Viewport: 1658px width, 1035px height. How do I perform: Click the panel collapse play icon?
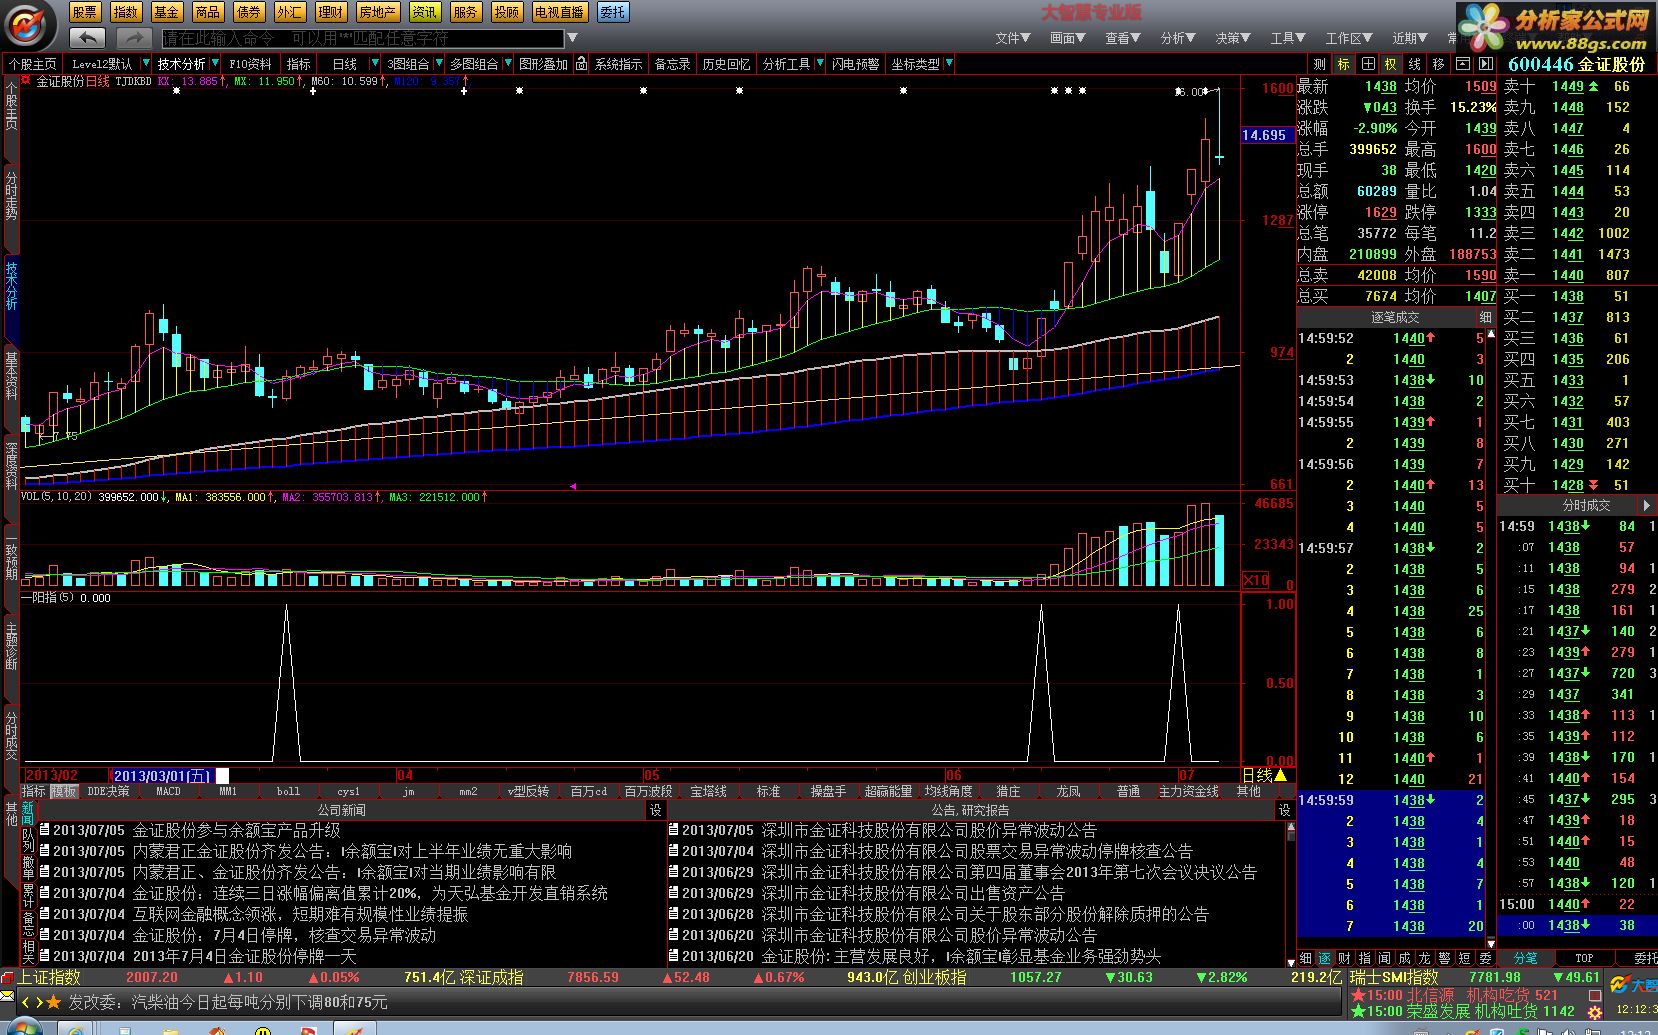click(x=1486, y=64)
